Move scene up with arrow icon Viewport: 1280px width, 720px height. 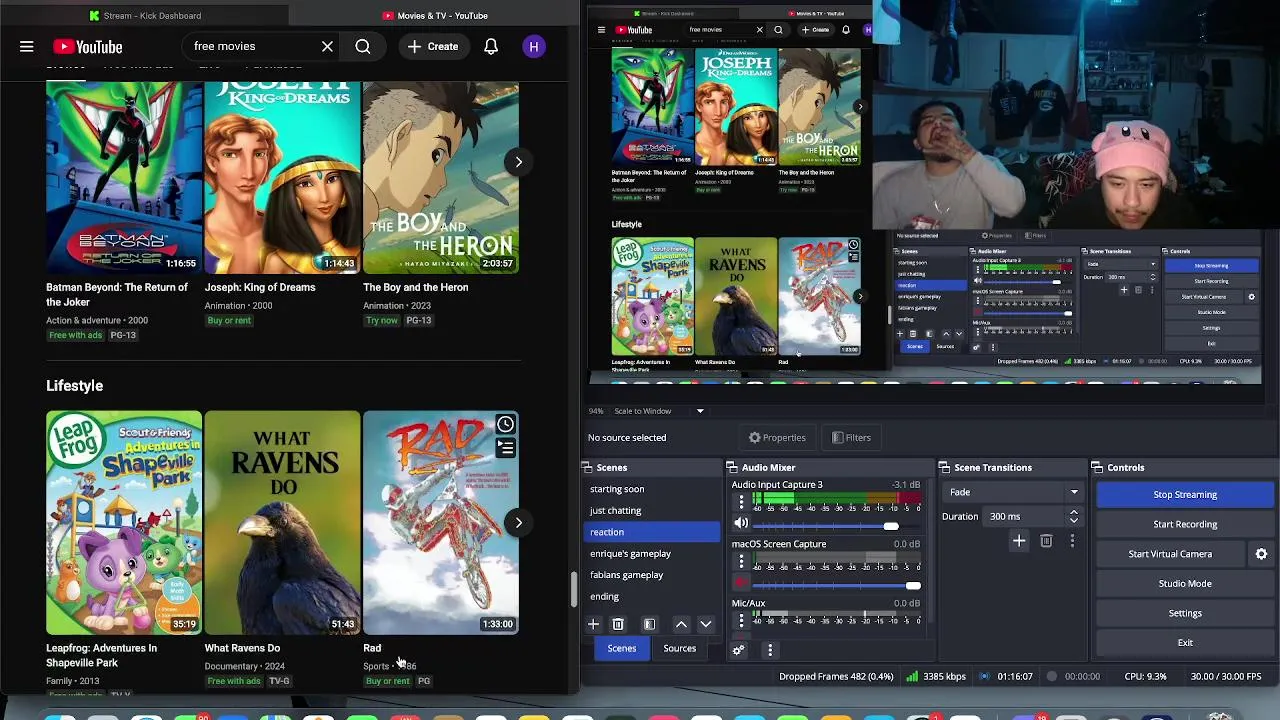[x=681, y=624]
